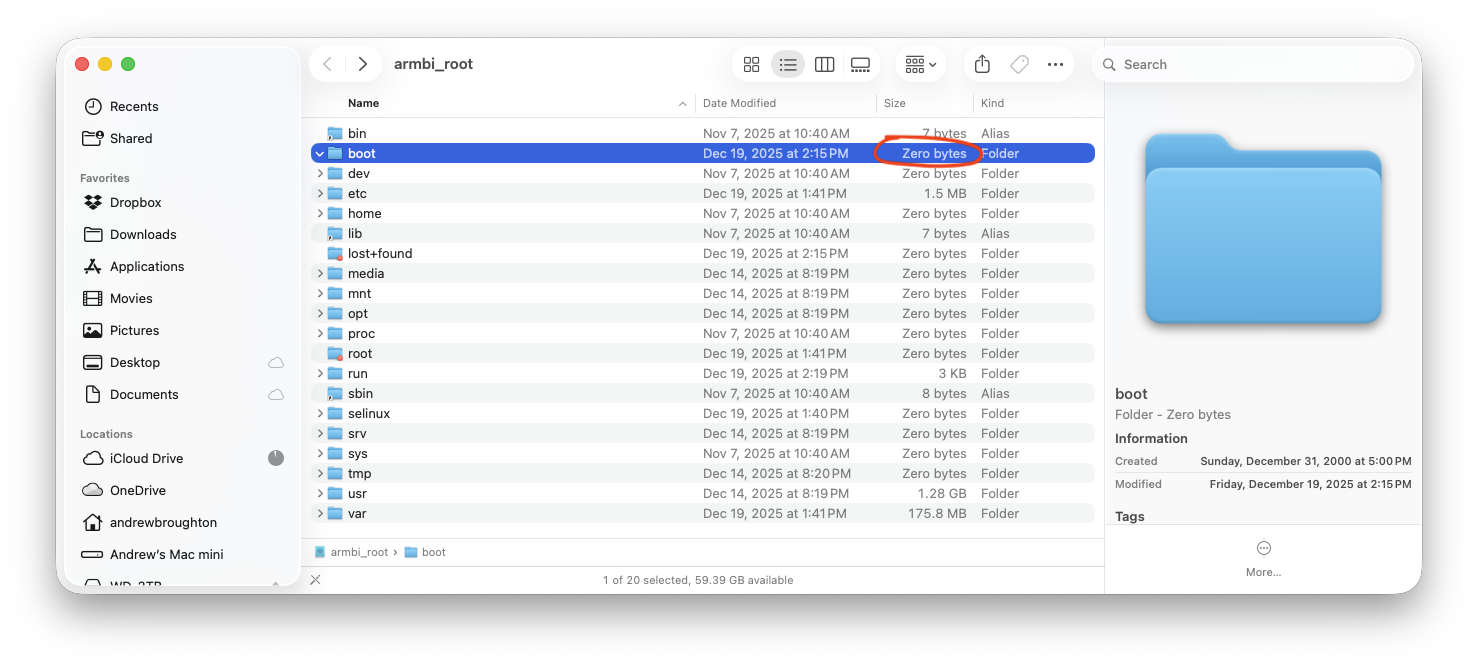Sort by Size column header

tap(894, 103)
